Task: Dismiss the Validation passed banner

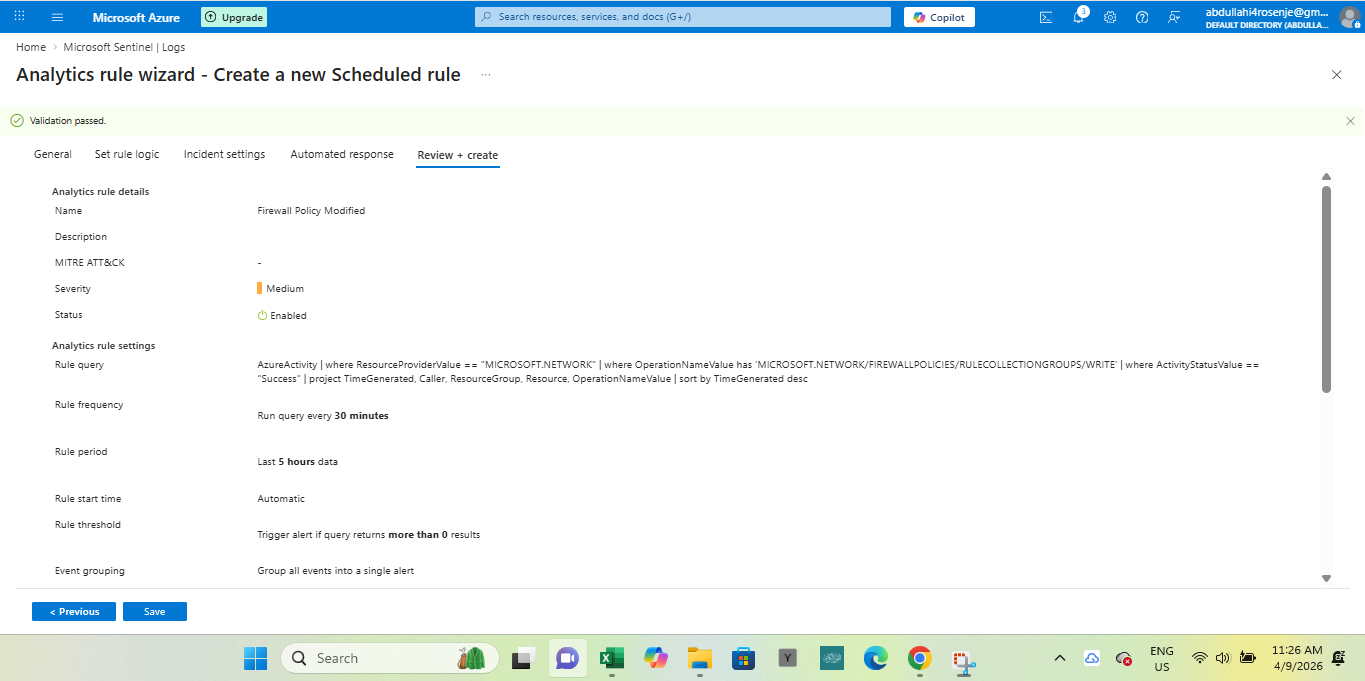Action: coord(1350,121)
